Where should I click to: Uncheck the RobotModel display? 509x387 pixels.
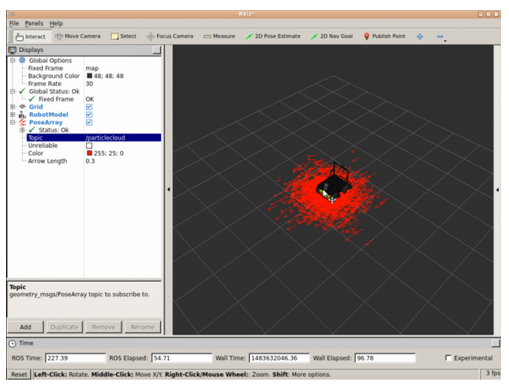89,115
